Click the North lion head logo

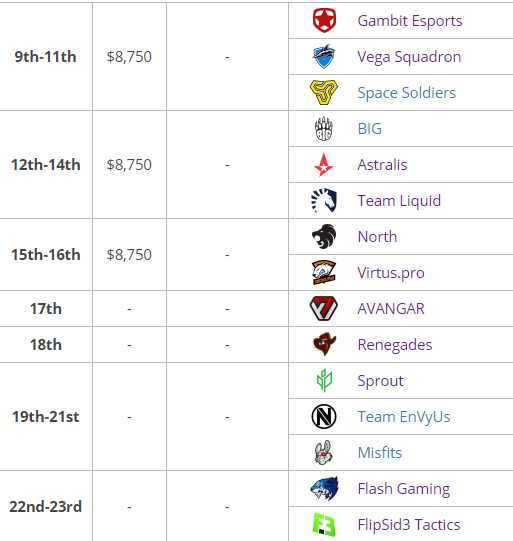click(x=324, y=236)
